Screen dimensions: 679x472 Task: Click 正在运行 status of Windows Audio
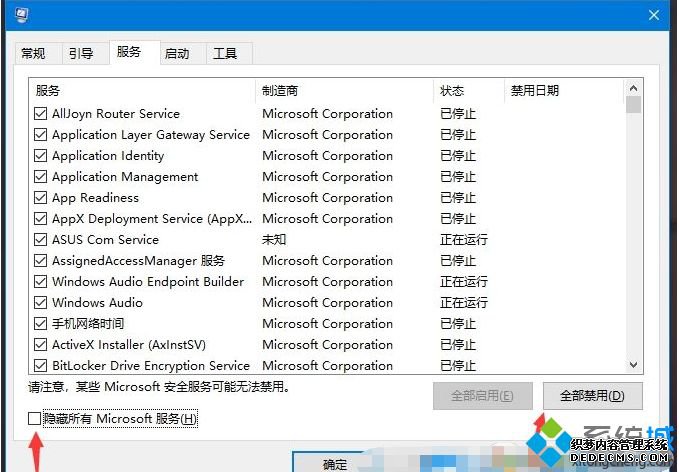click(x=464, y=303)
